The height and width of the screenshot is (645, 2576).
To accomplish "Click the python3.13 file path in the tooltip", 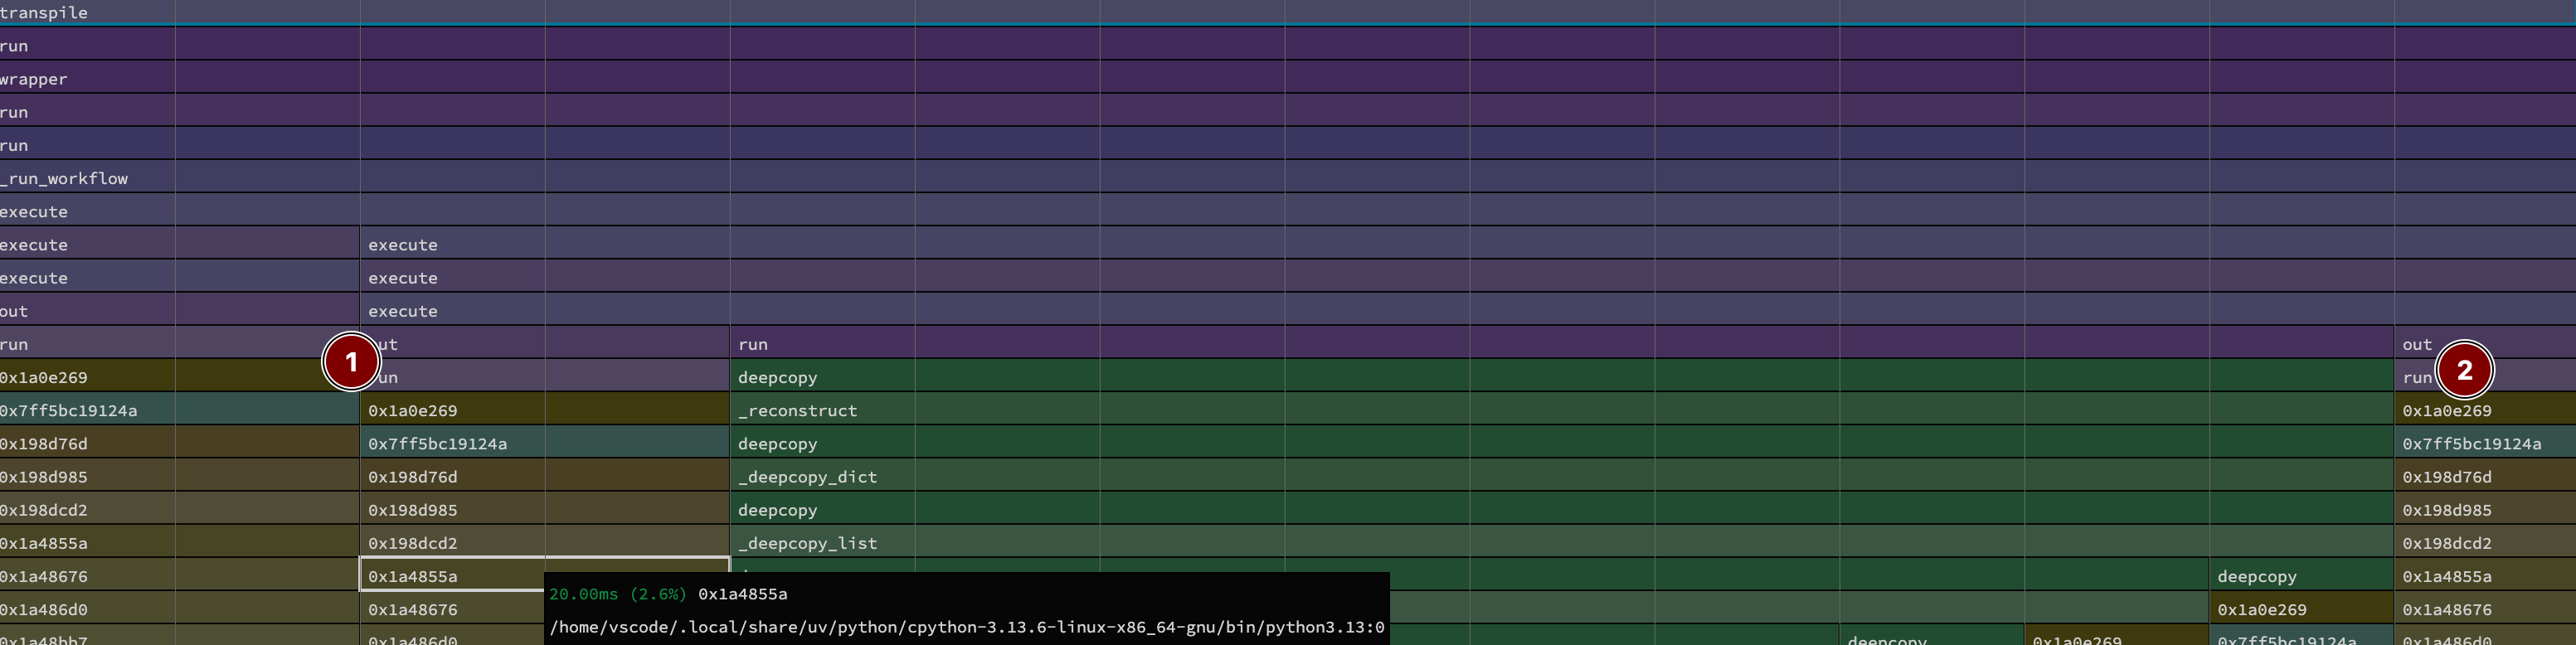I will coord(966,627).
